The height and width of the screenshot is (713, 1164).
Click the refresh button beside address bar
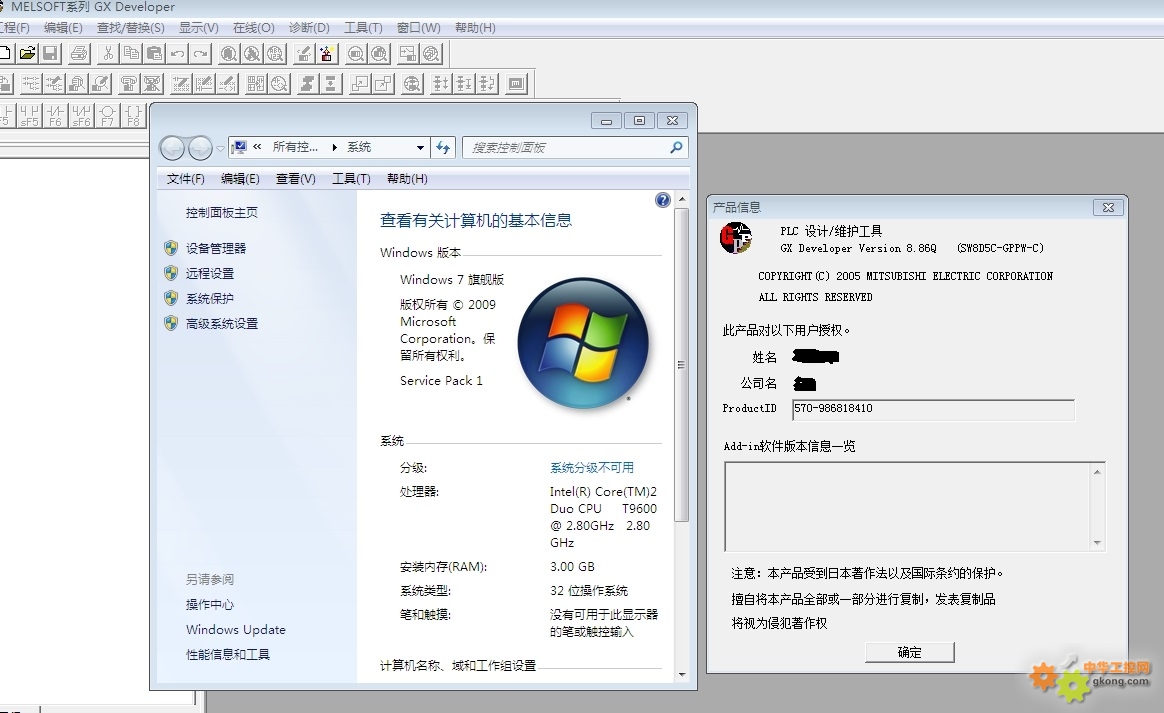point(443,148)
